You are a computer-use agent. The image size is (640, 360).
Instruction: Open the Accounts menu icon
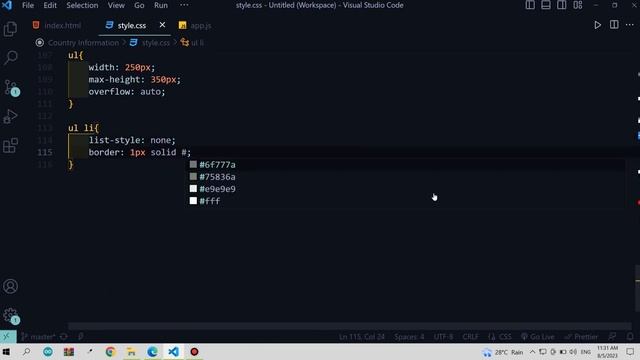(10, 286)
